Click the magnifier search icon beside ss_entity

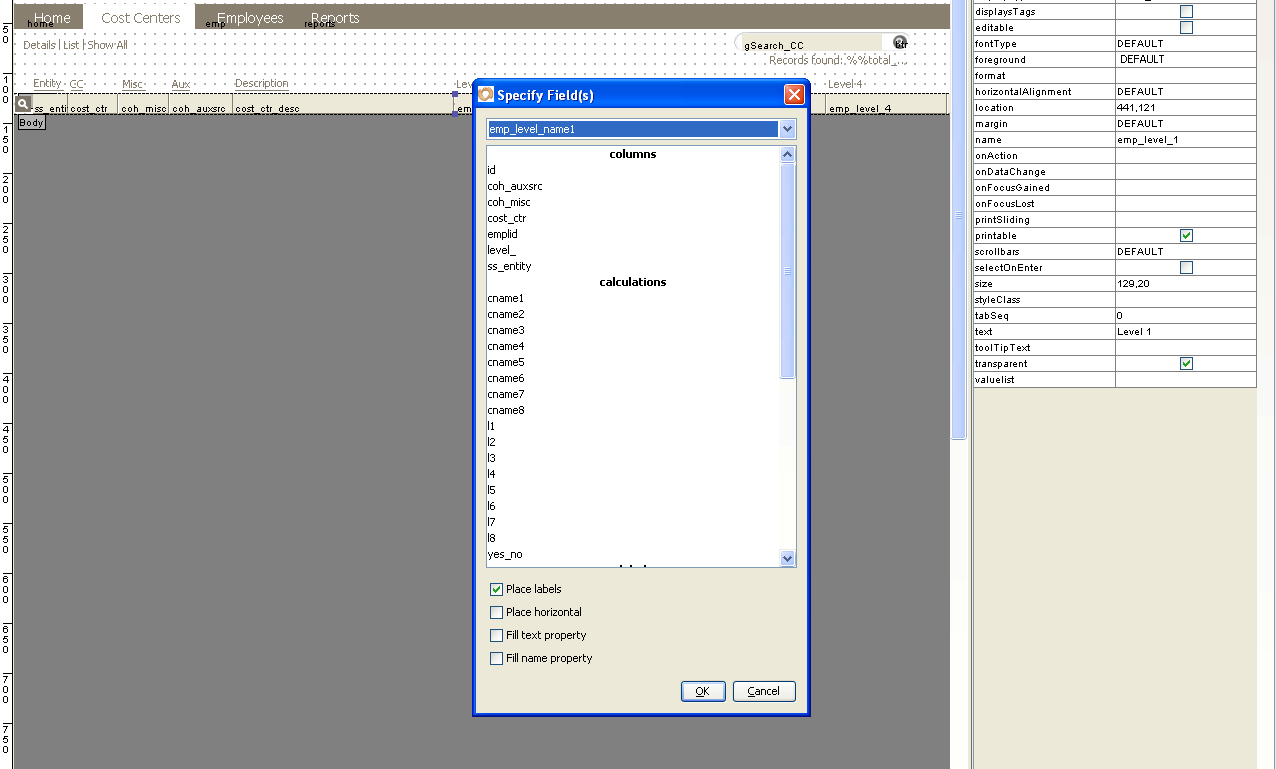coord(23,104)
